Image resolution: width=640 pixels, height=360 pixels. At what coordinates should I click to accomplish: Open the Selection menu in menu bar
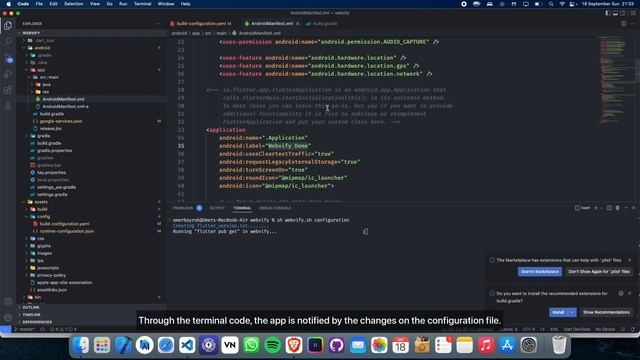pos(74,4)
